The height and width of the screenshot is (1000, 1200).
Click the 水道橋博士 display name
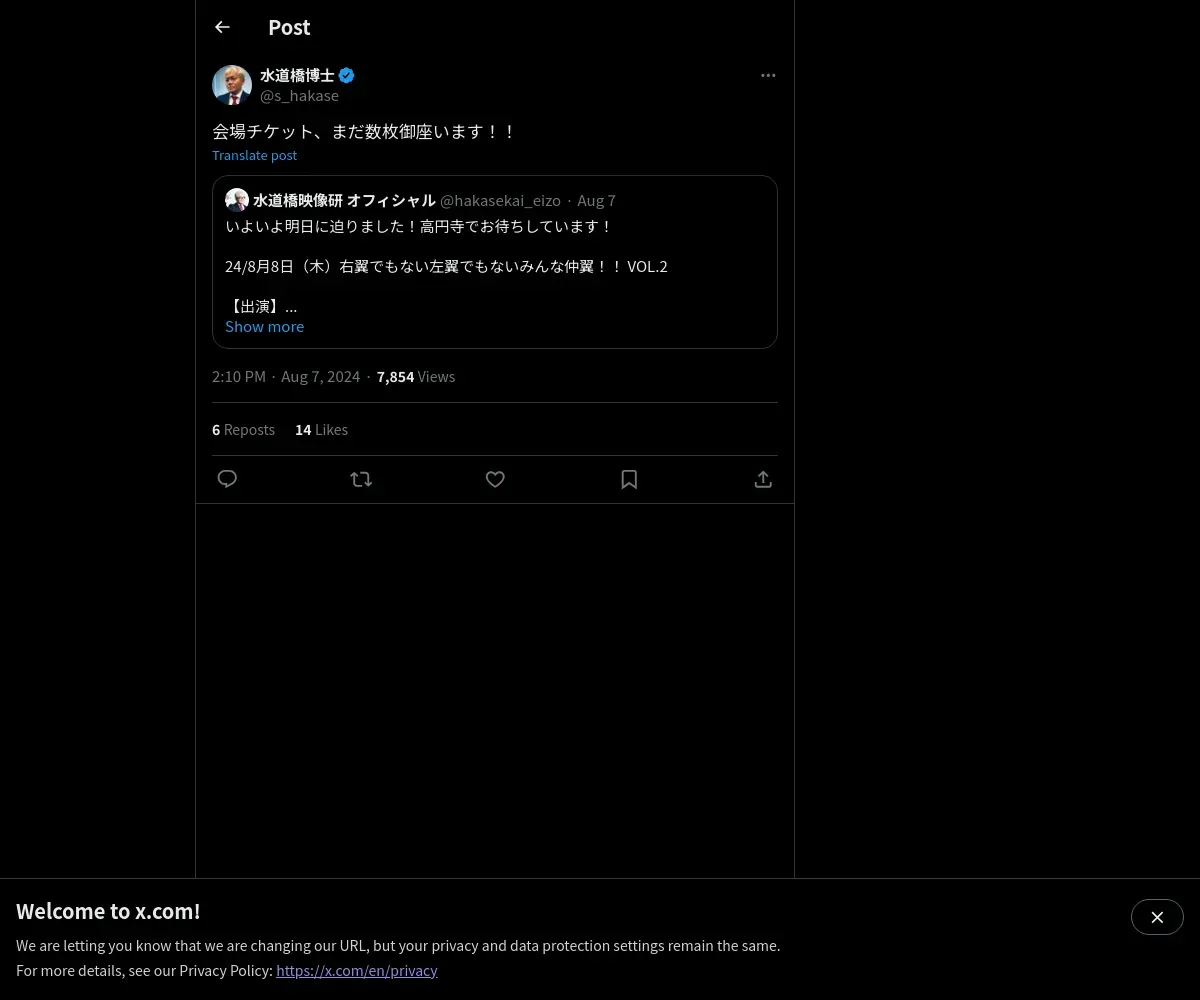[x=297, y=75]
